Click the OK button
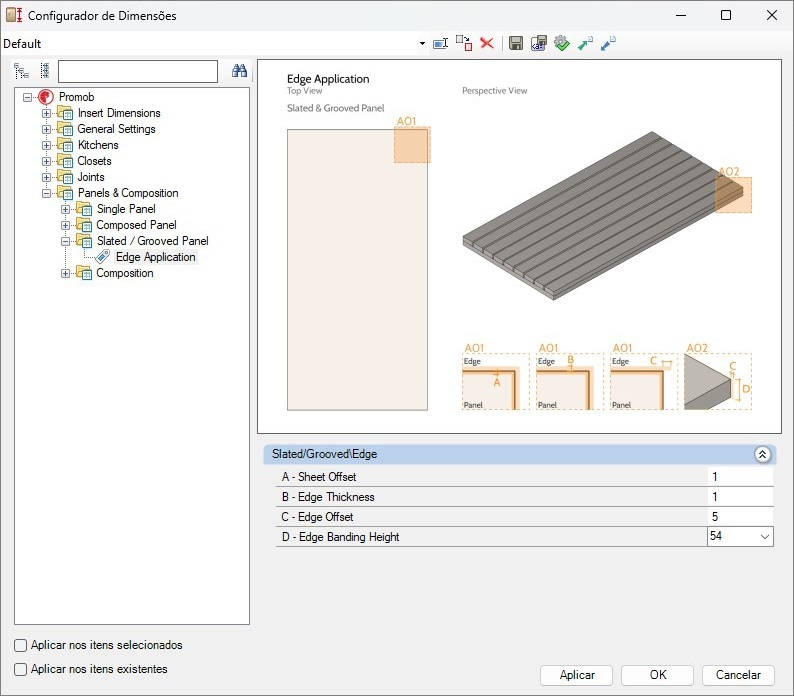The width and height of the screenshot is (794, 696). point(657,675)
